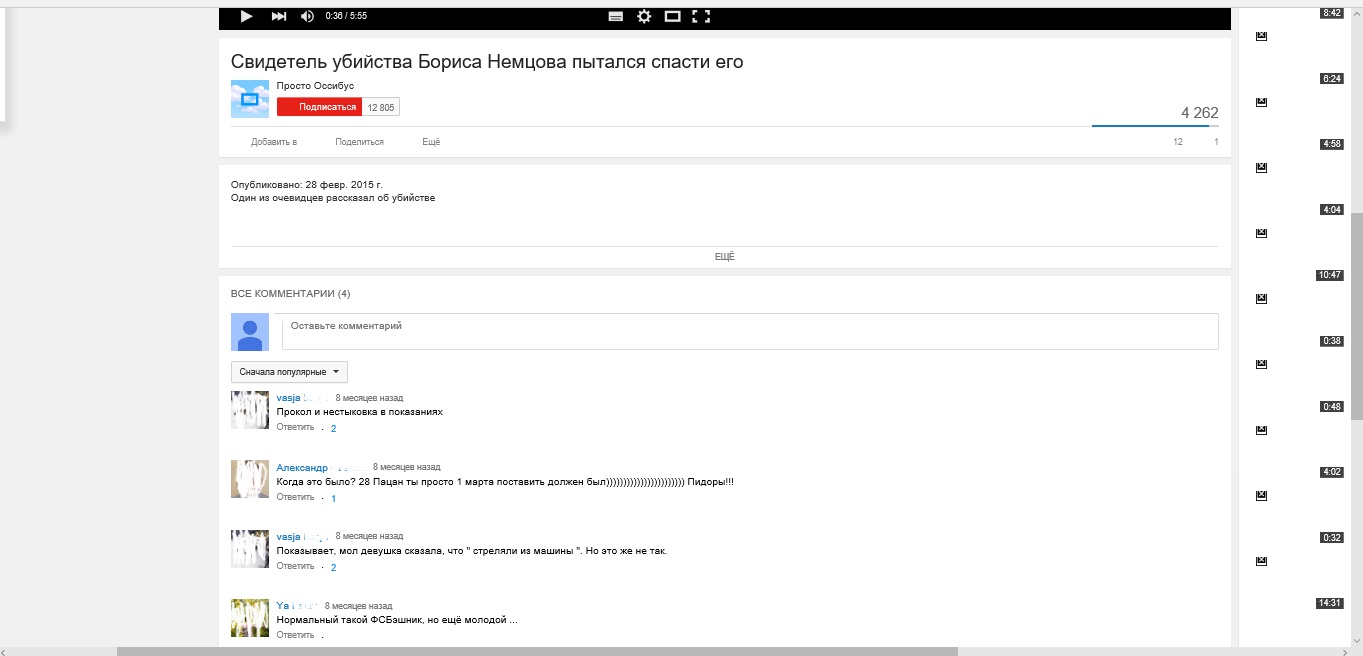Screen dimensions: 1363x656
Task: Click the like count 12
Action: pos(1178,142)
